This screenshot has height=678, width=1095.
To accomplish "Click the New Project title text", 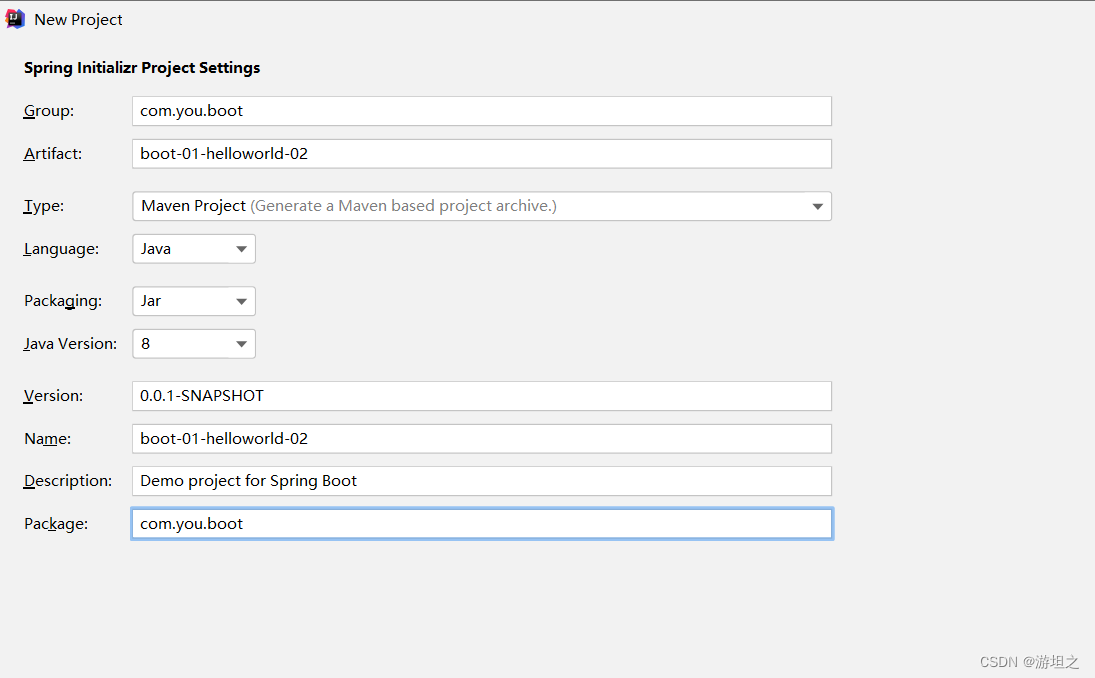I will click(78, 18).
